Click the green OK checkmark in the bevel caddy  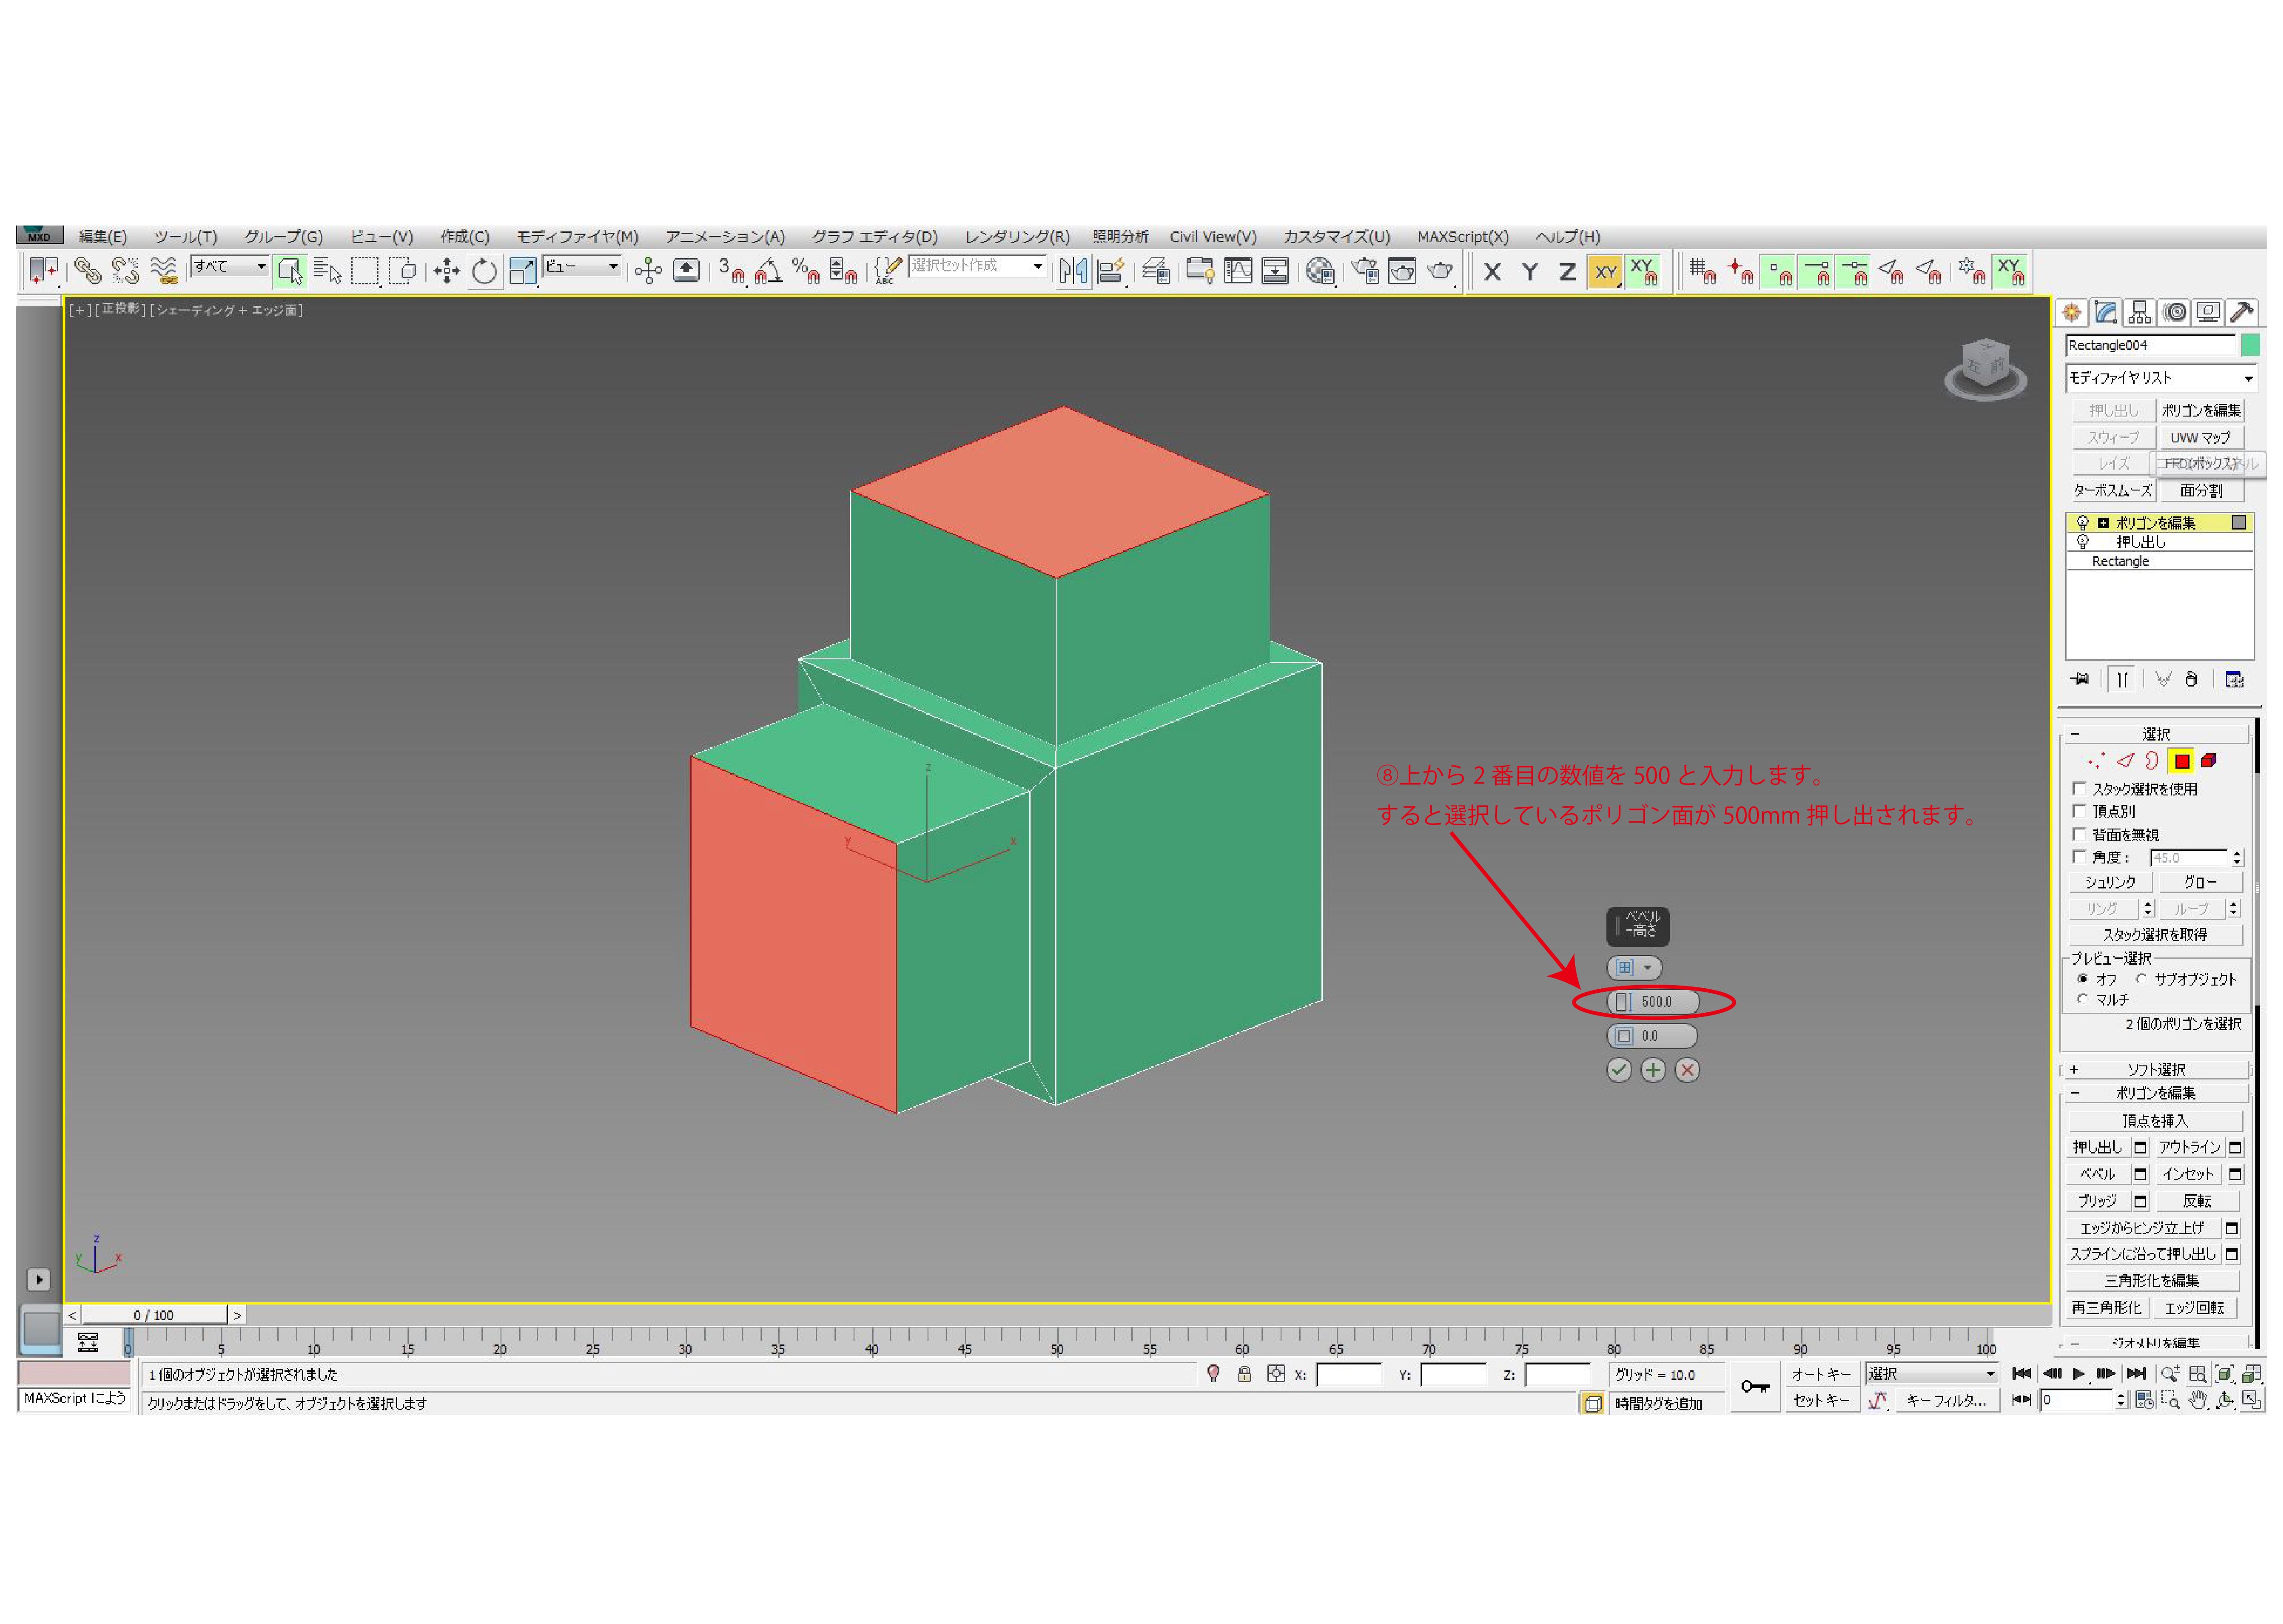click(x=1618, y=1070)
